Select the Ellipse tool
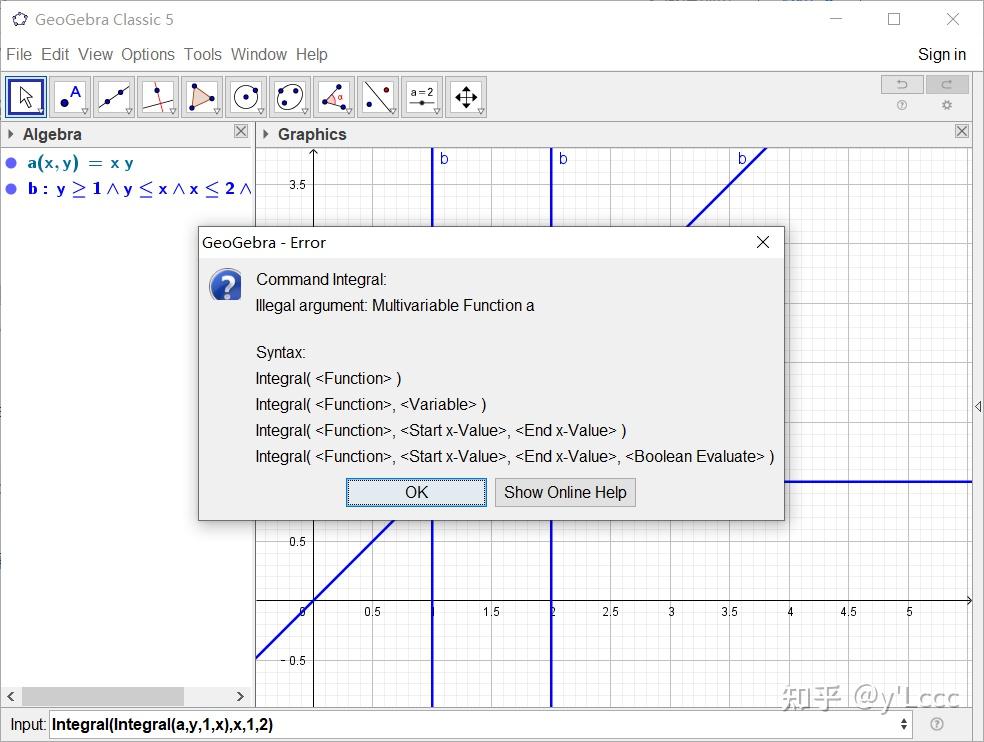This screenshot has height=742, width=984. tap(289, 97)
